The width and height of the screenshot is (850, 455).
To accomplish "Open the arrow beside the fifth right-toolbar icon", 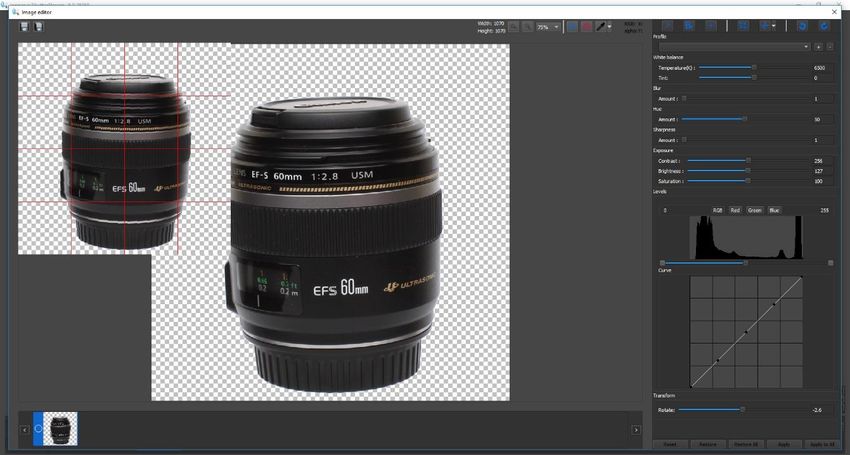I will 774,26.
